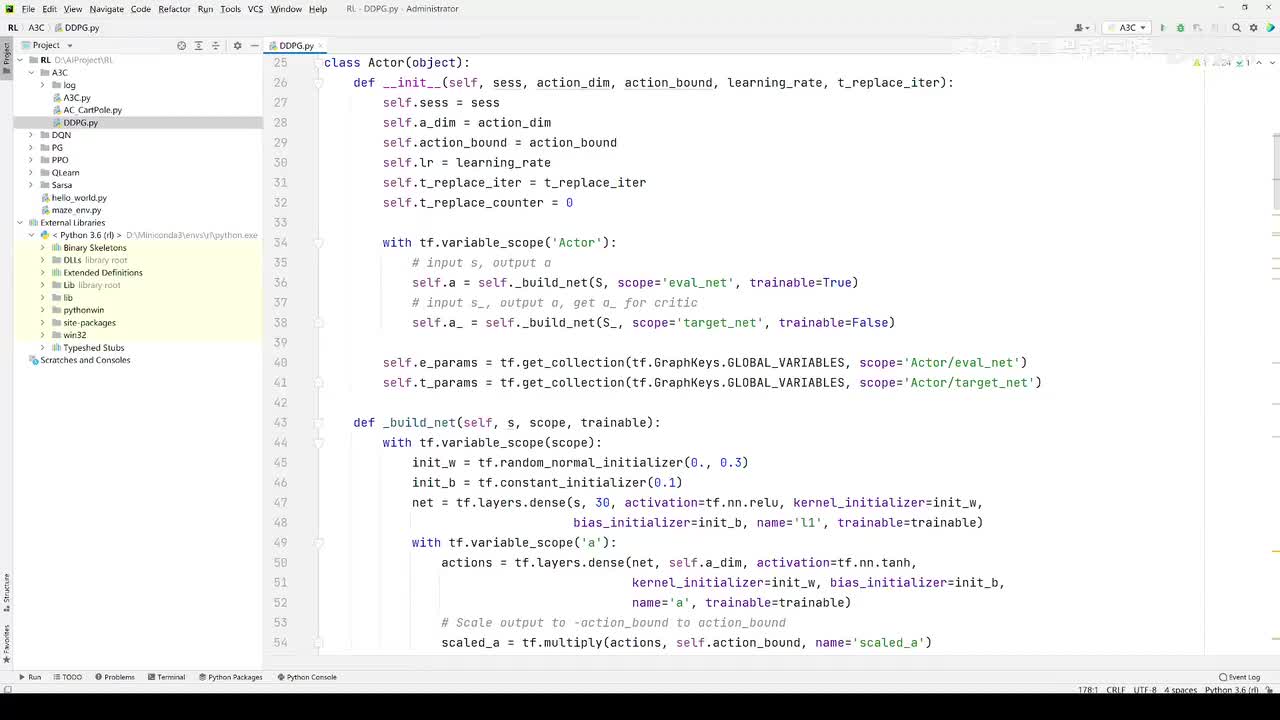Open Search Everywhere magnifier
Screen dimensions: 1280x720
coord(1236,28)
